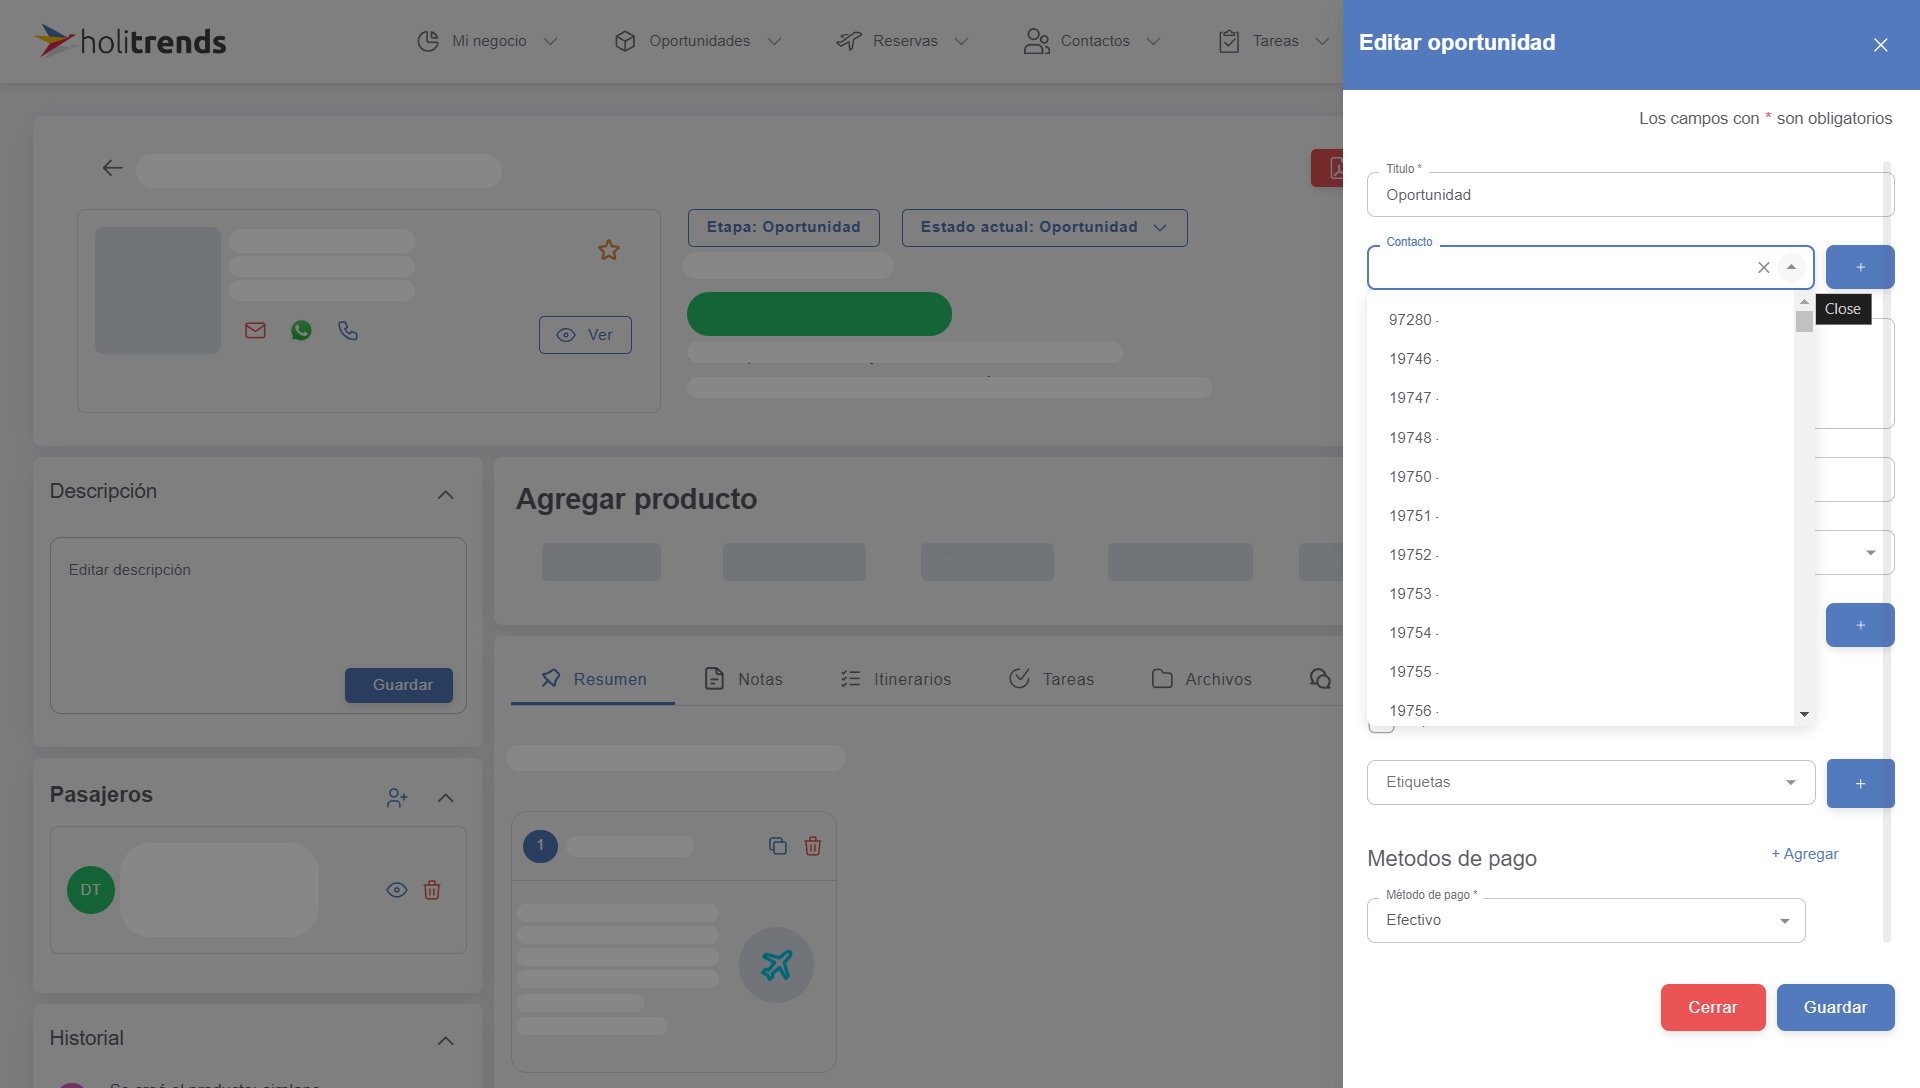Click the phone icon on contact card

pos(347,330)
